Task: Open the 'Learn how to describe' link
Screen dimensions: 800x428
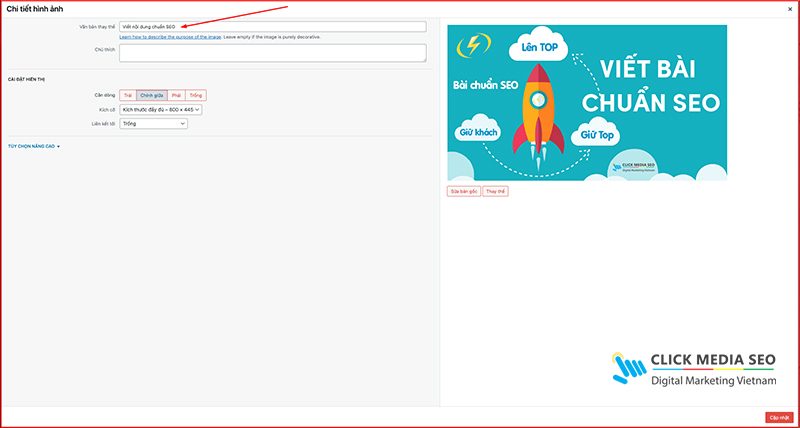Action: click(170, 37)
